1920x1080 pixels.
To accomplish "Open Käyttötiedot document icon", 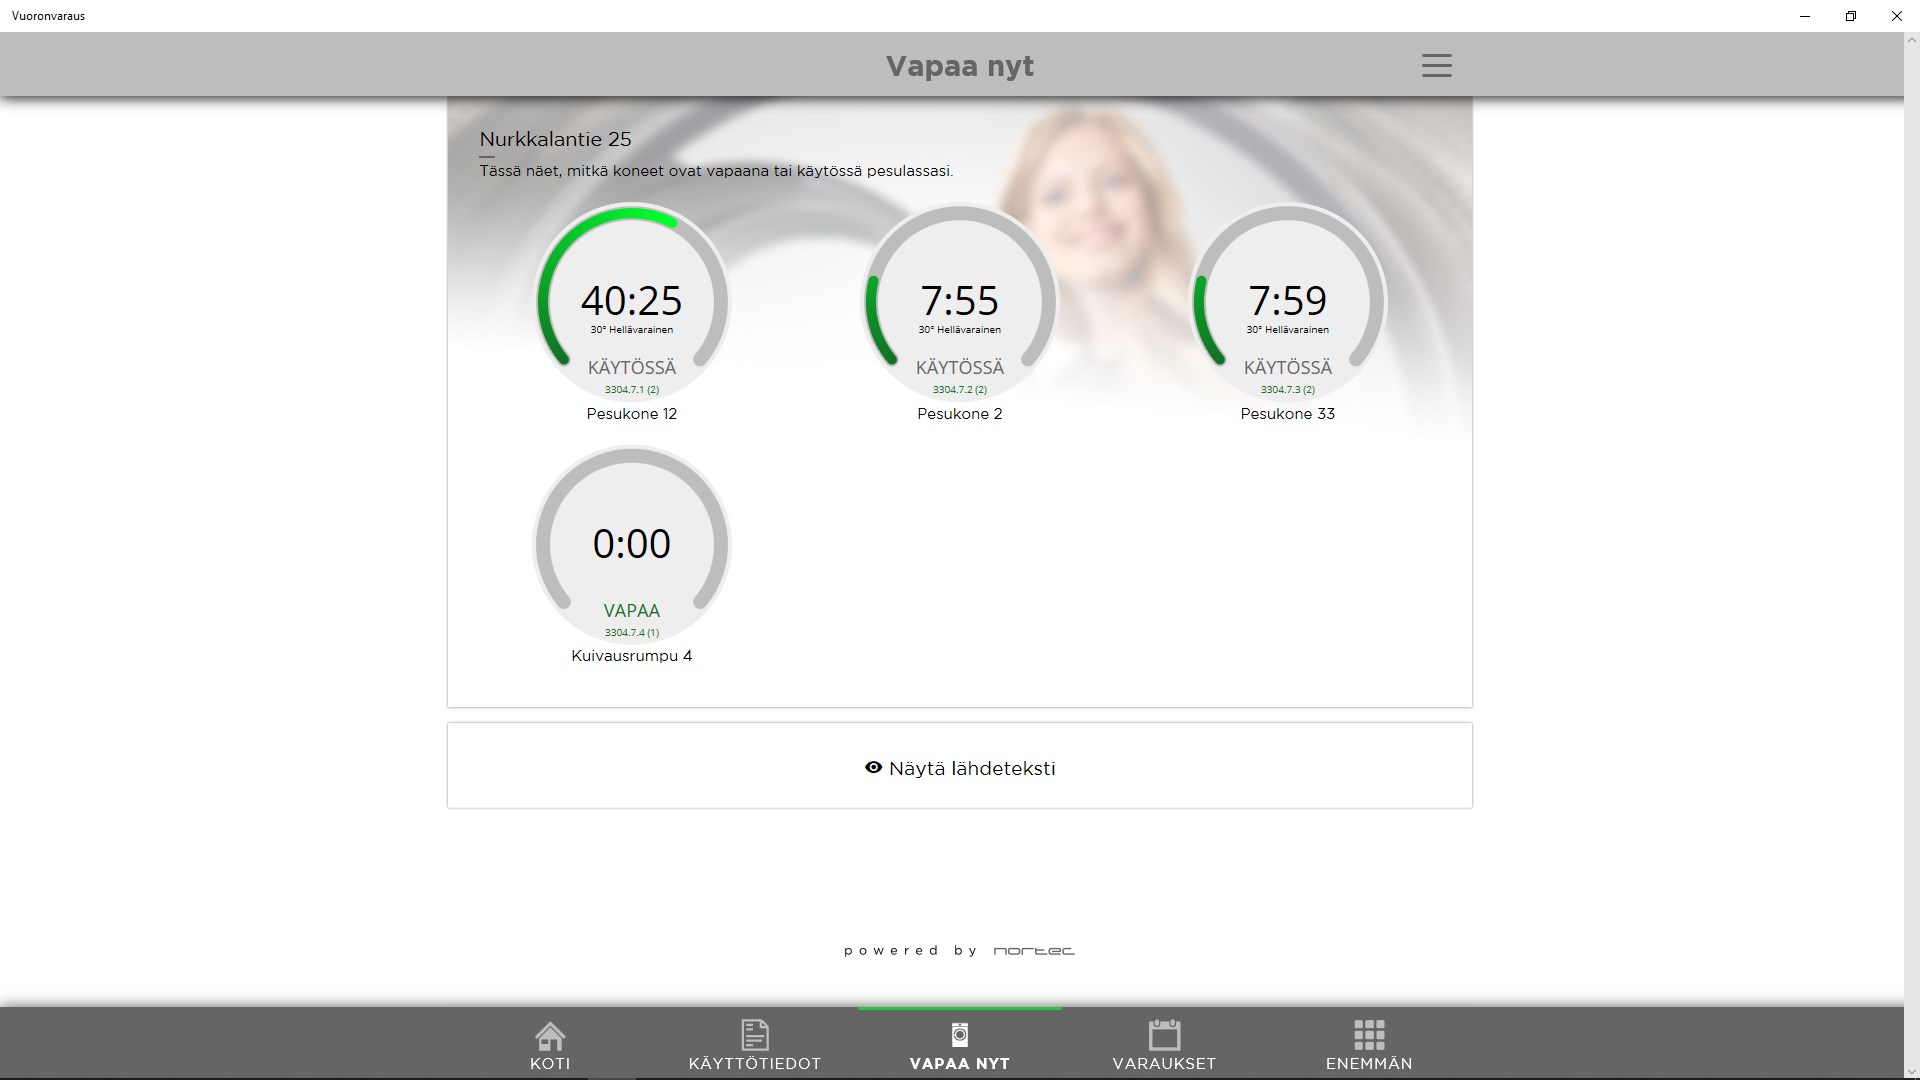I will tap(755, 1035).
